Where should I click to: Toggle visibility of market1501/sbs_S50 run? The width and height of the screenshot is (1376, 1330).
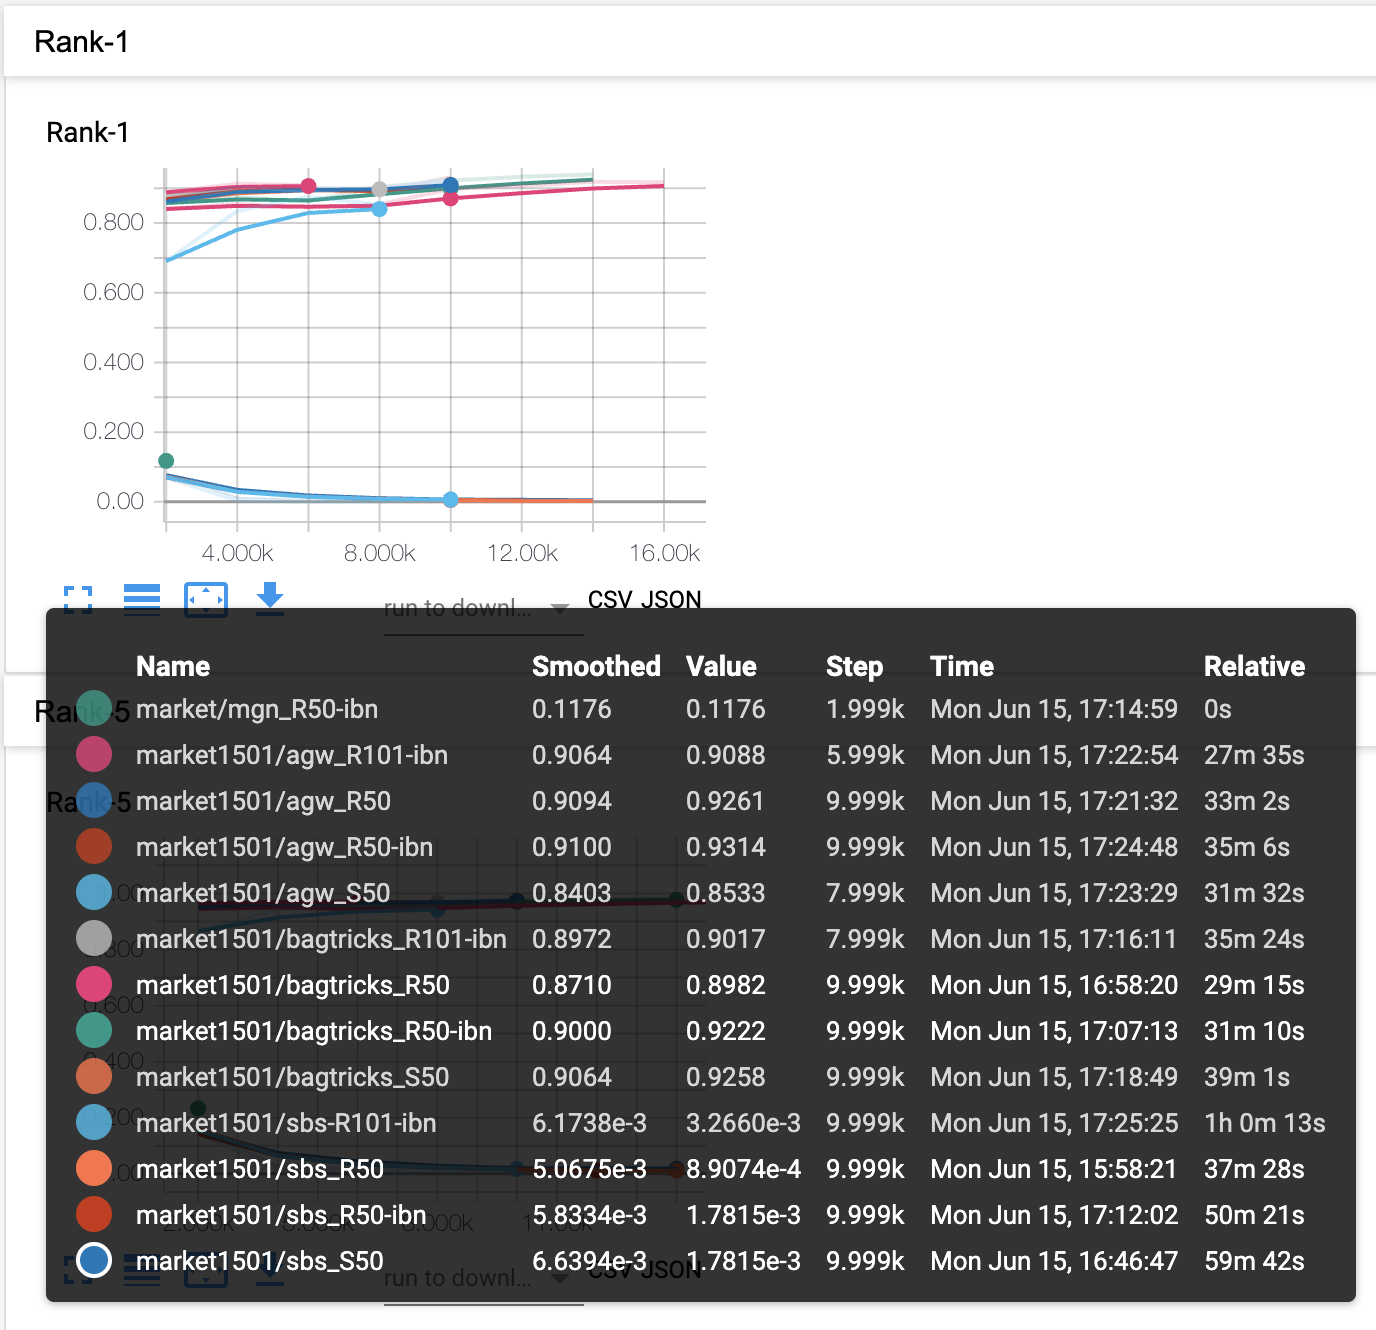(x=94, y=1260)
